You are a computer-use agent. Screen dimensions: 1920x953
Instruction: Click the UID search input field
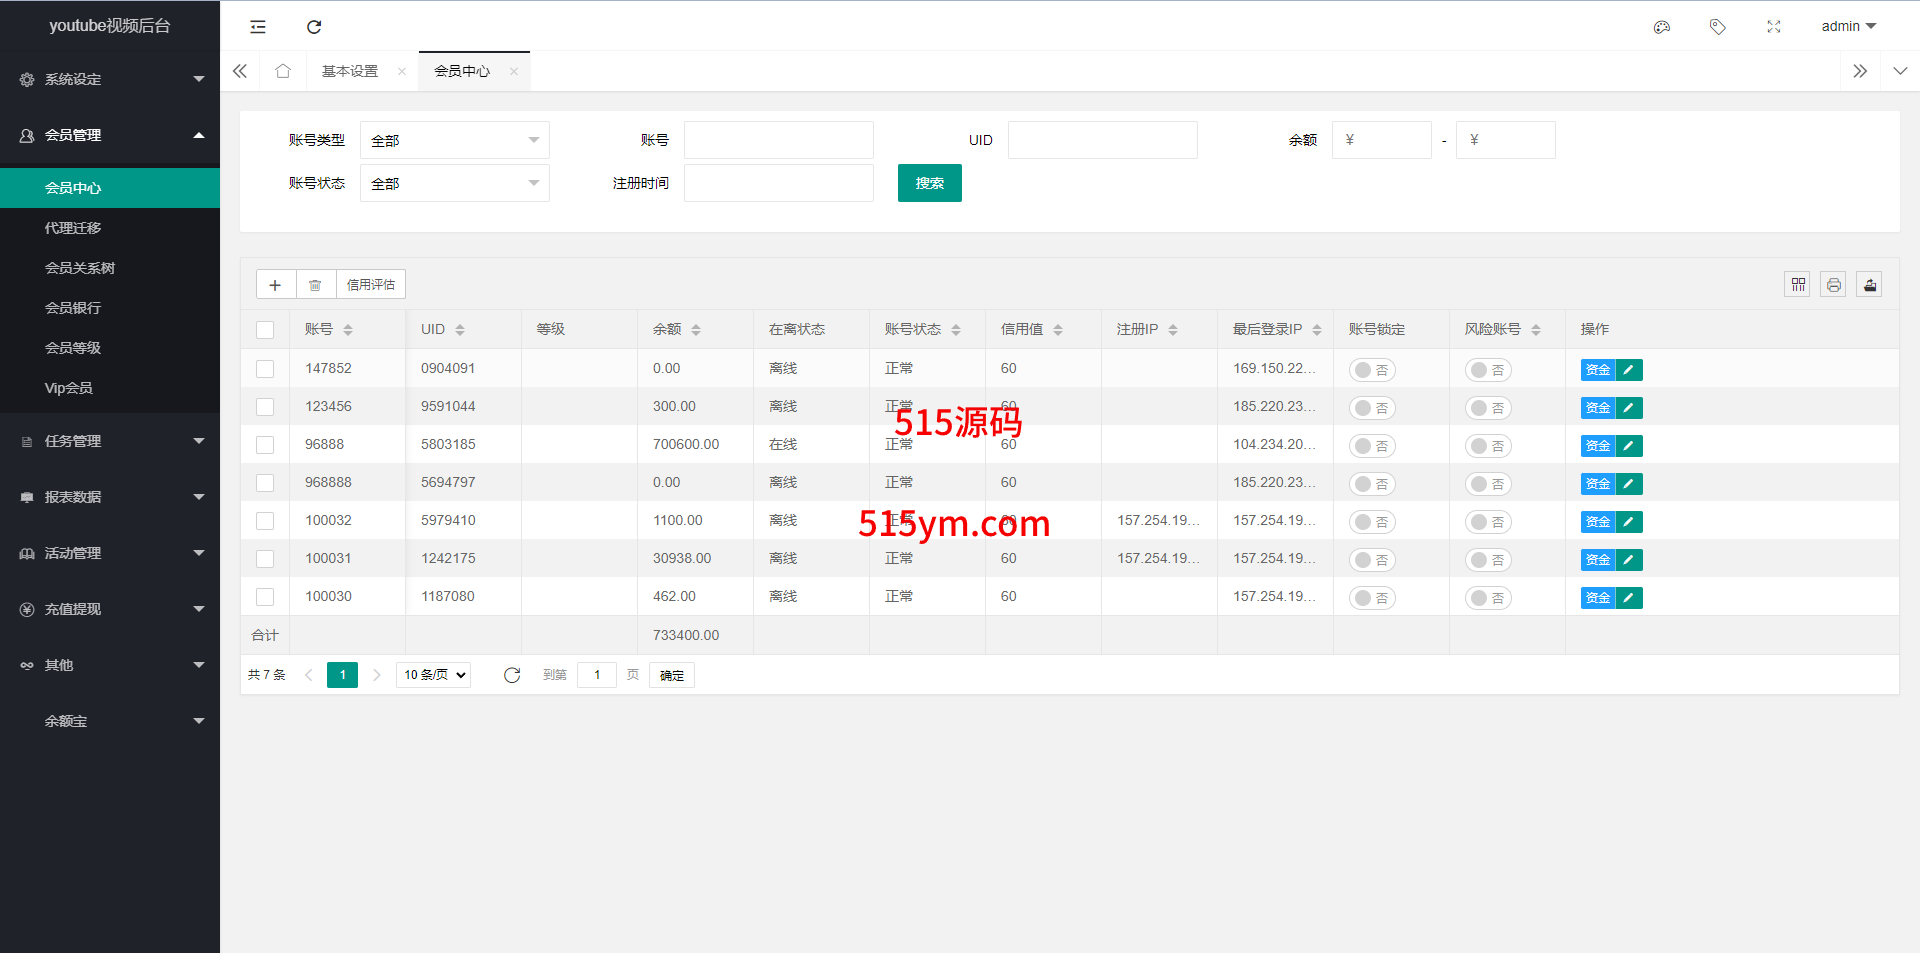pos(1102,140)
